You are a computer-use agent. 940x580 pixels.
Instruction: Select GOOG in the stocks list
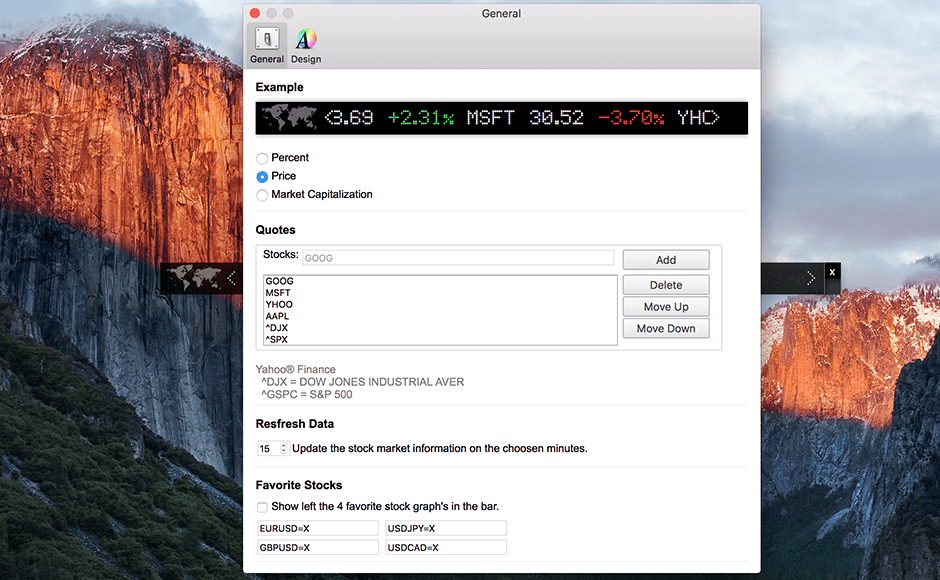[x=440, y=281]
